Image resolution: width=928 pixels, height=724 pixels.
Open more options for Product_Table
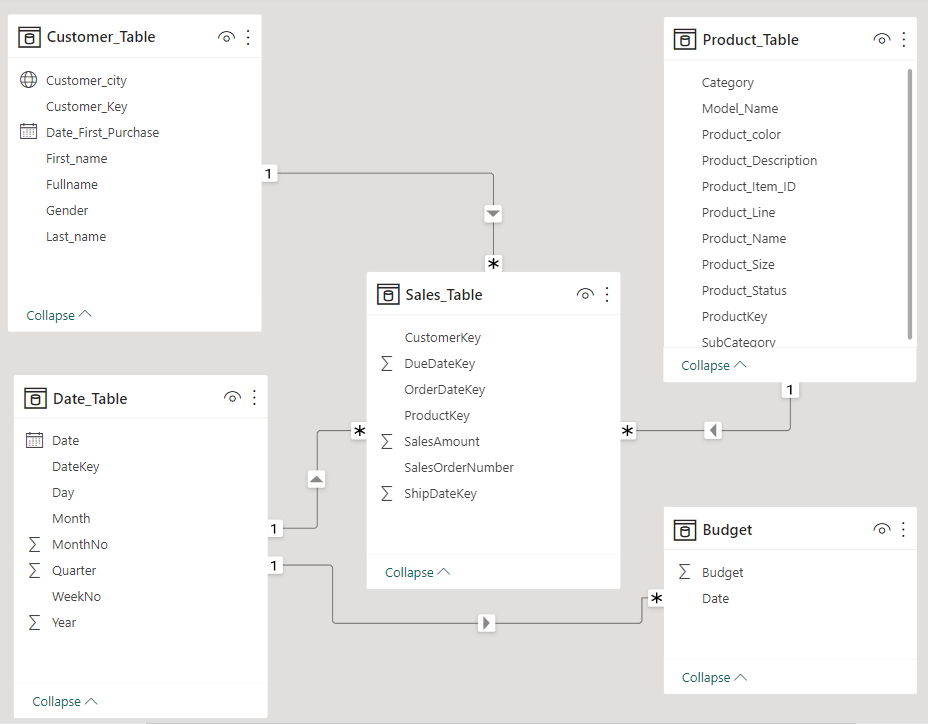click(x=904, y=40)
